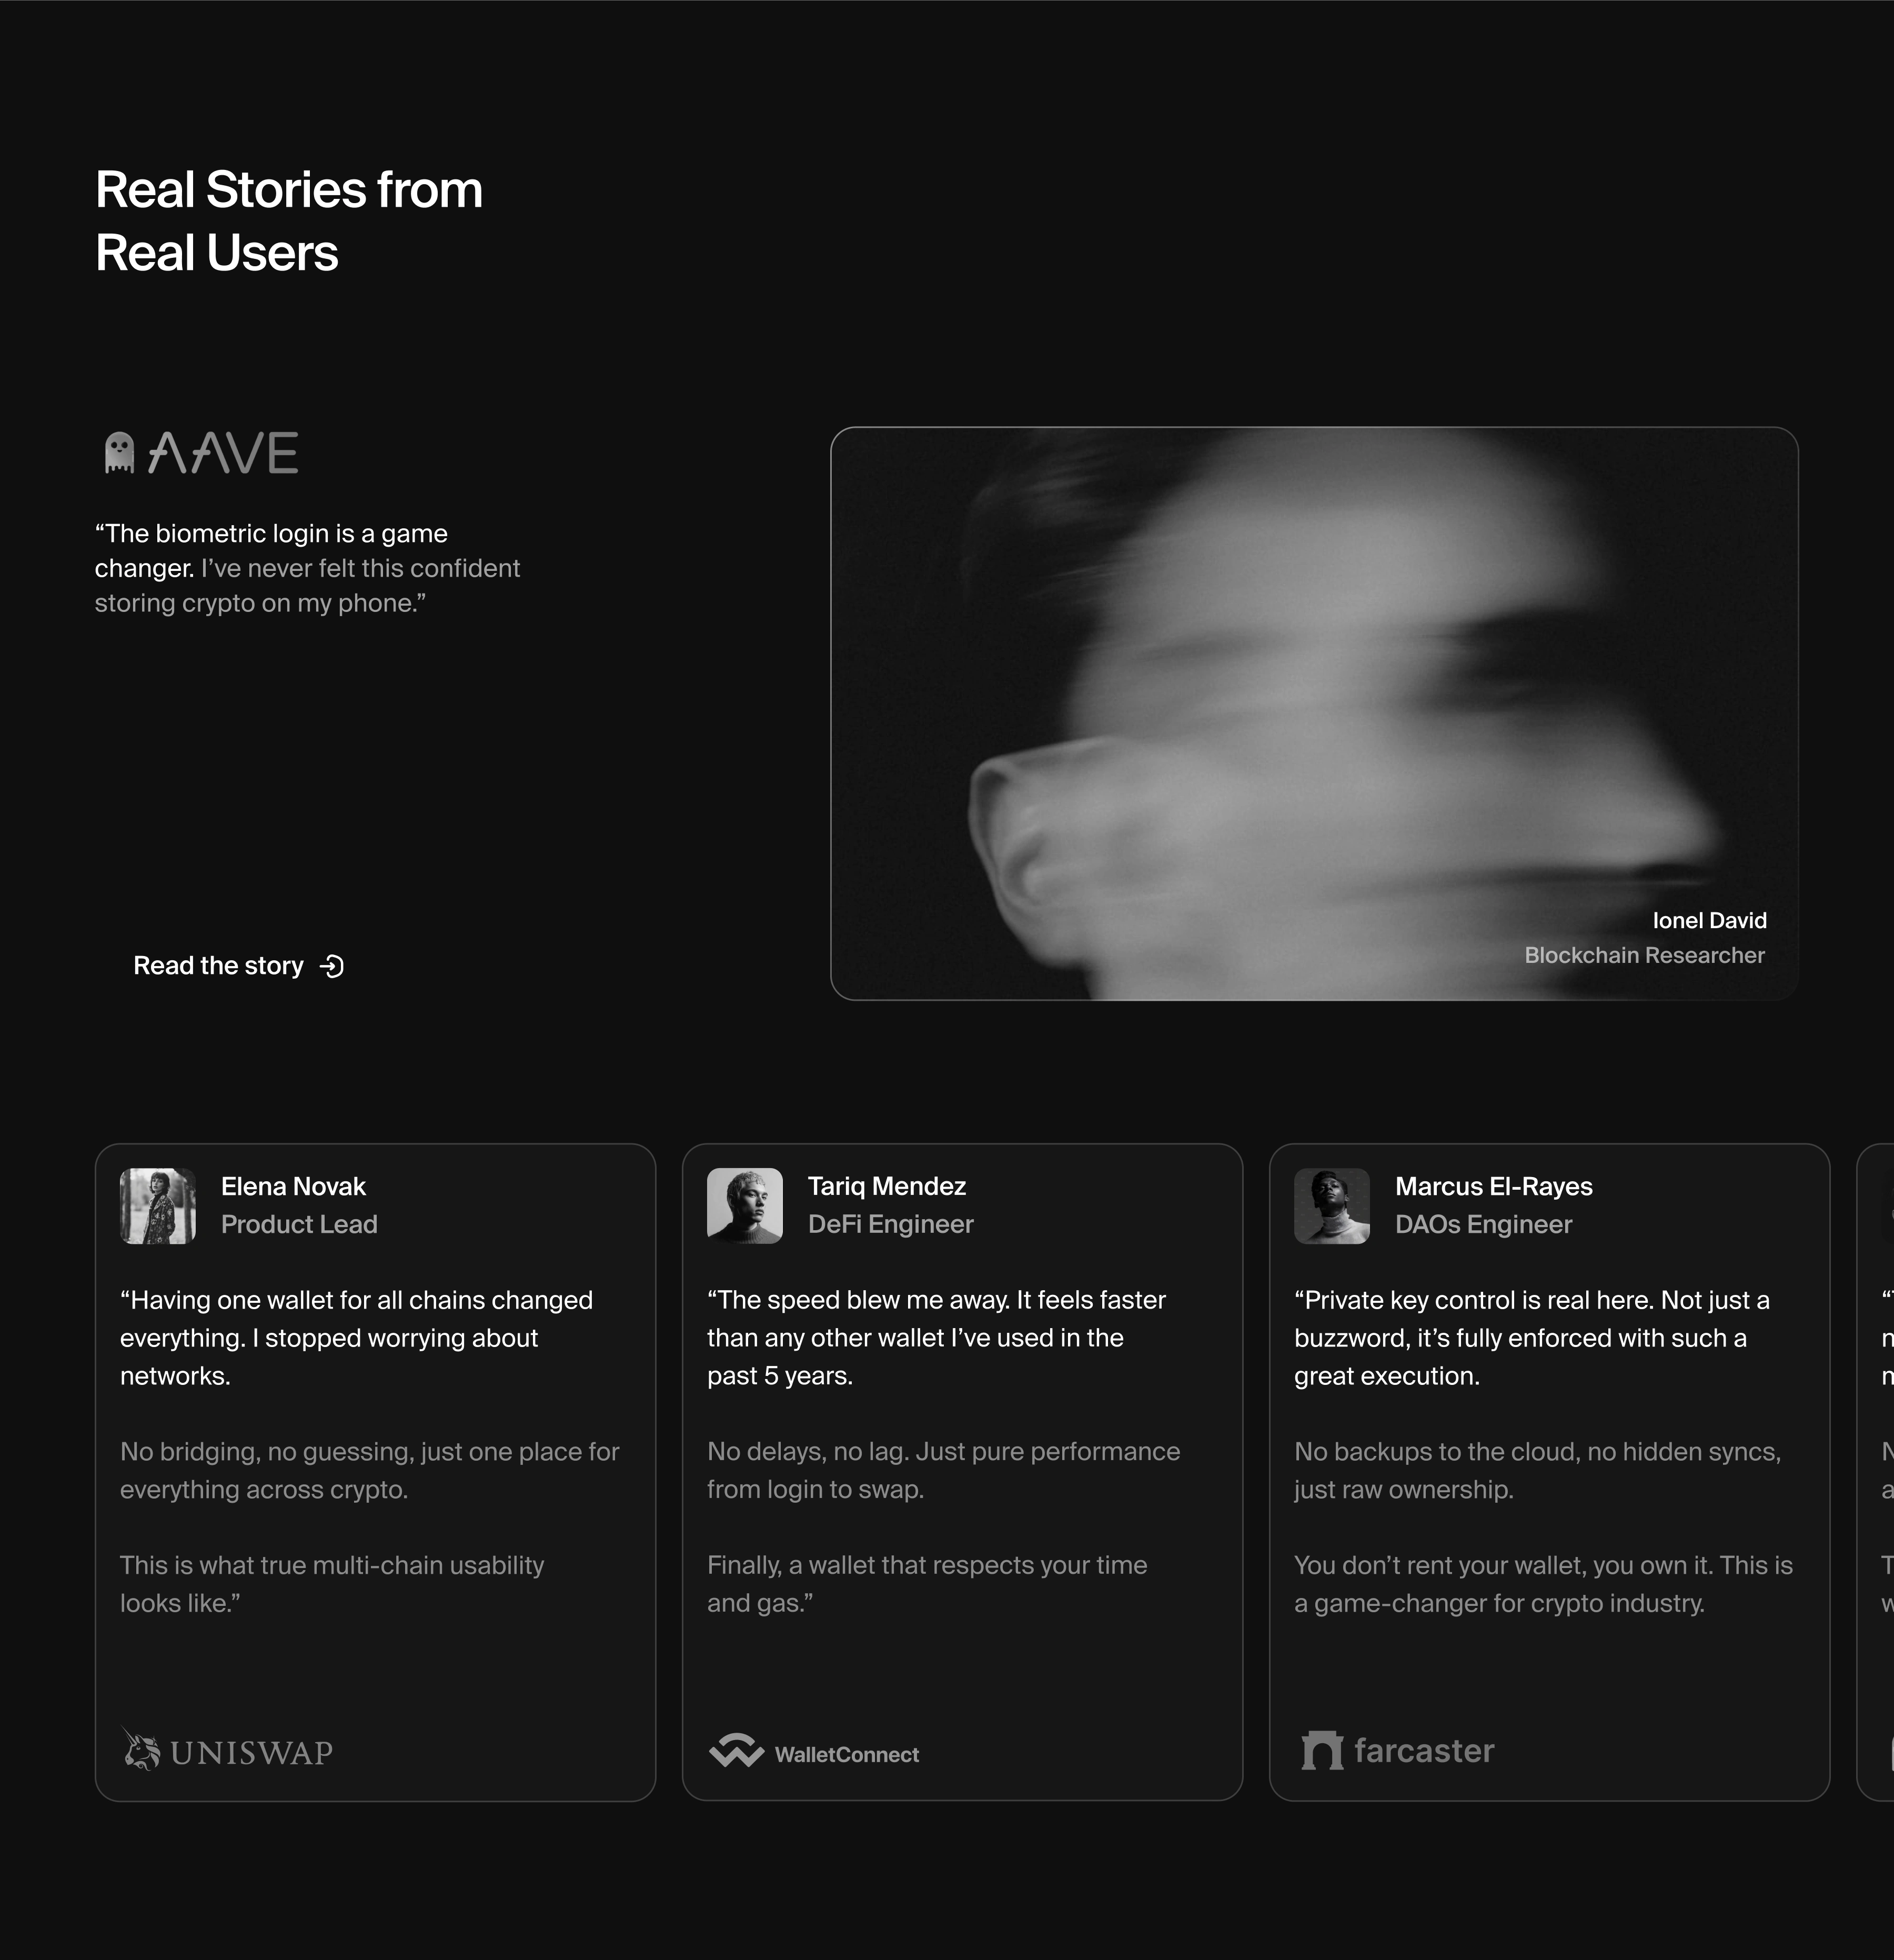
Task: Open Tariq Mendez's avatar photo
Action: pyautogui.click(x=744, y=1206)
